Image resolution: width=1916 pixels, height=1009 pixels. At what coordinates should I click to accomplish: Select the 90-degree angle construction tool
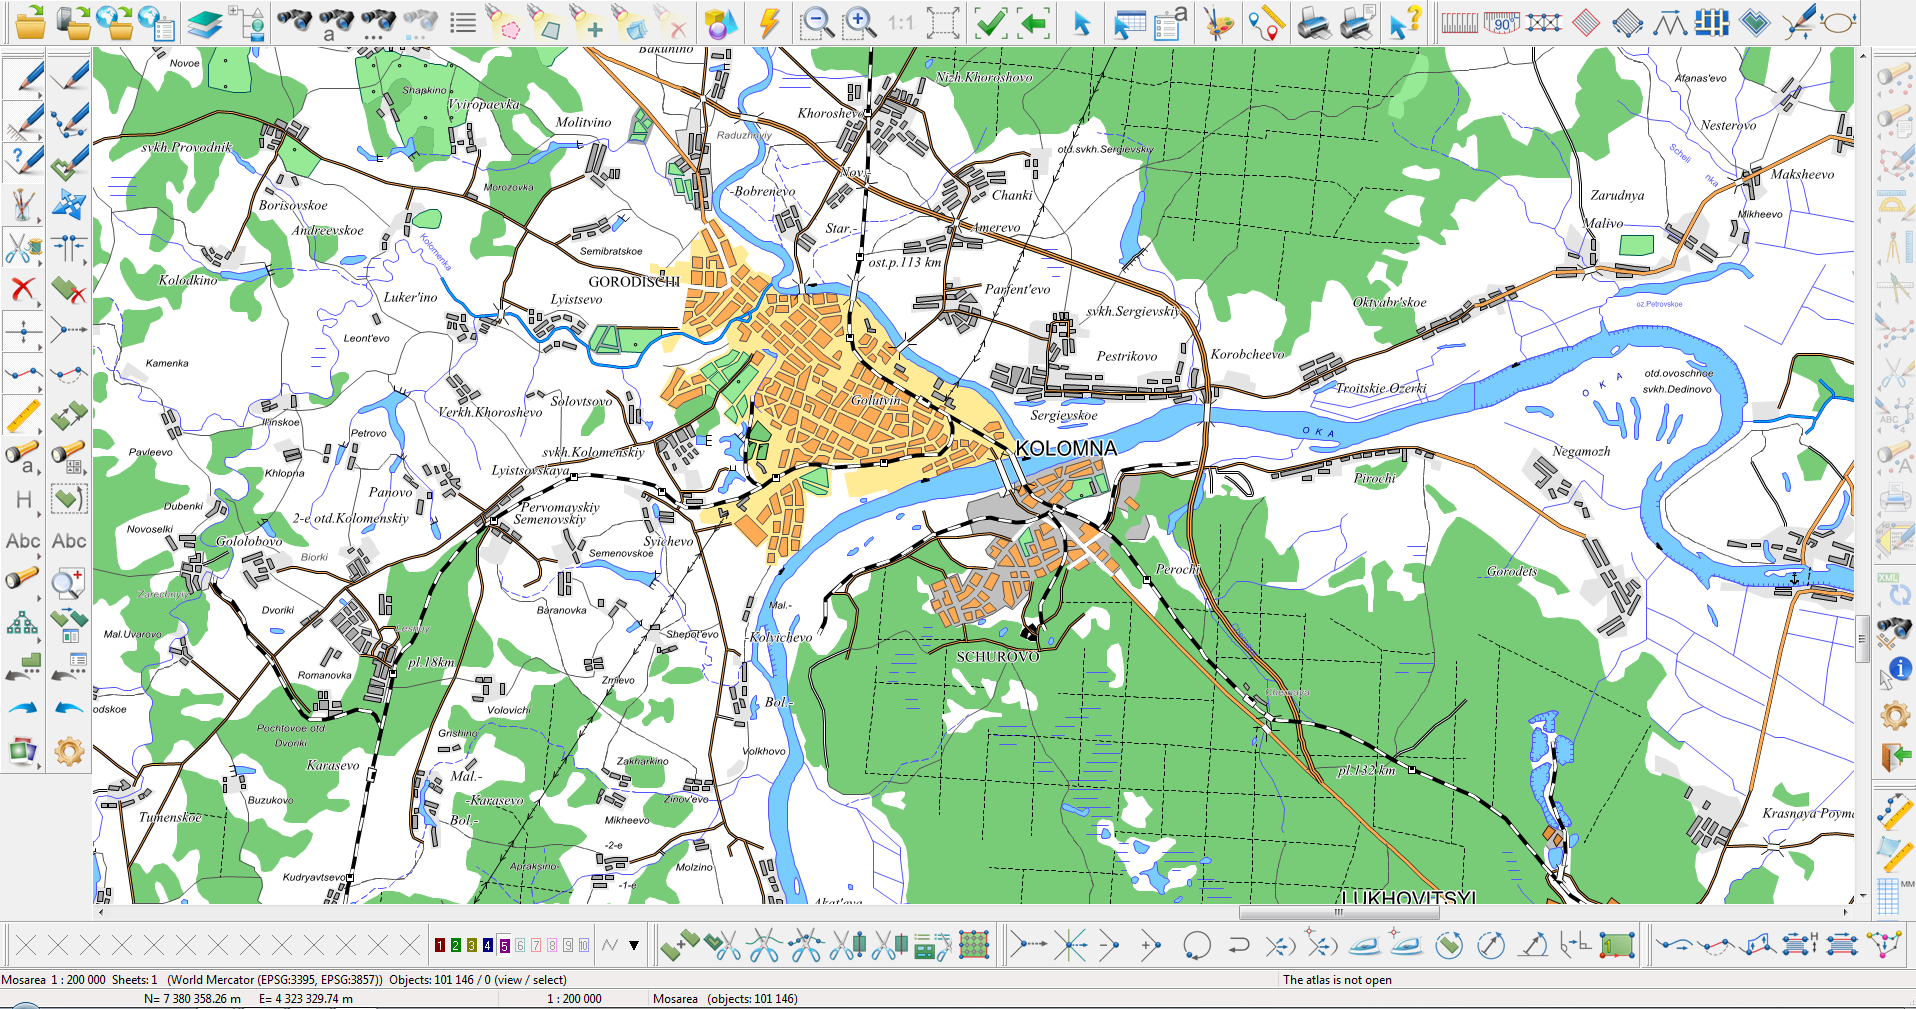pos(1501,22)
